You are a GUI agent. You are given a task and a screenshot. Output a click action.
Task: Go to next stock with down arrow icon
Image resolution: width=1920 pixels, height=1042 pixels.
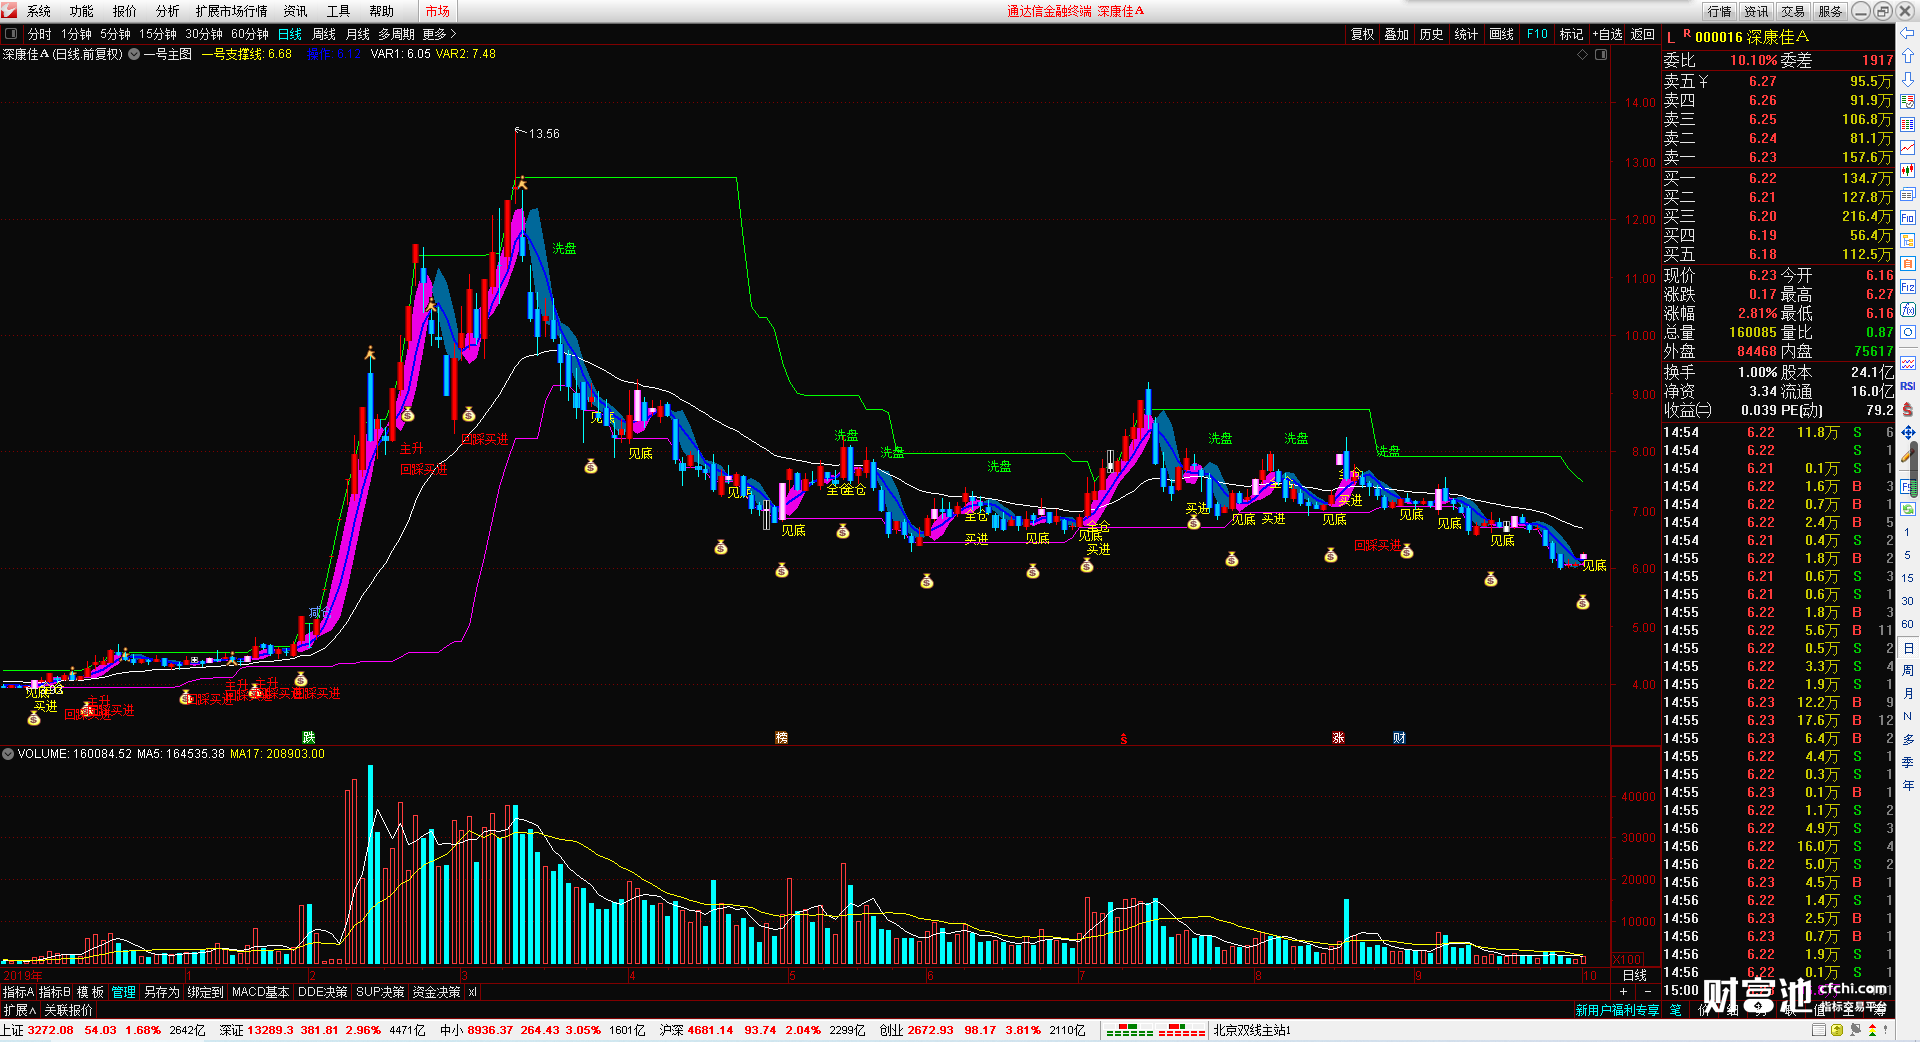pyautogui.click(x=1908, y=79)
